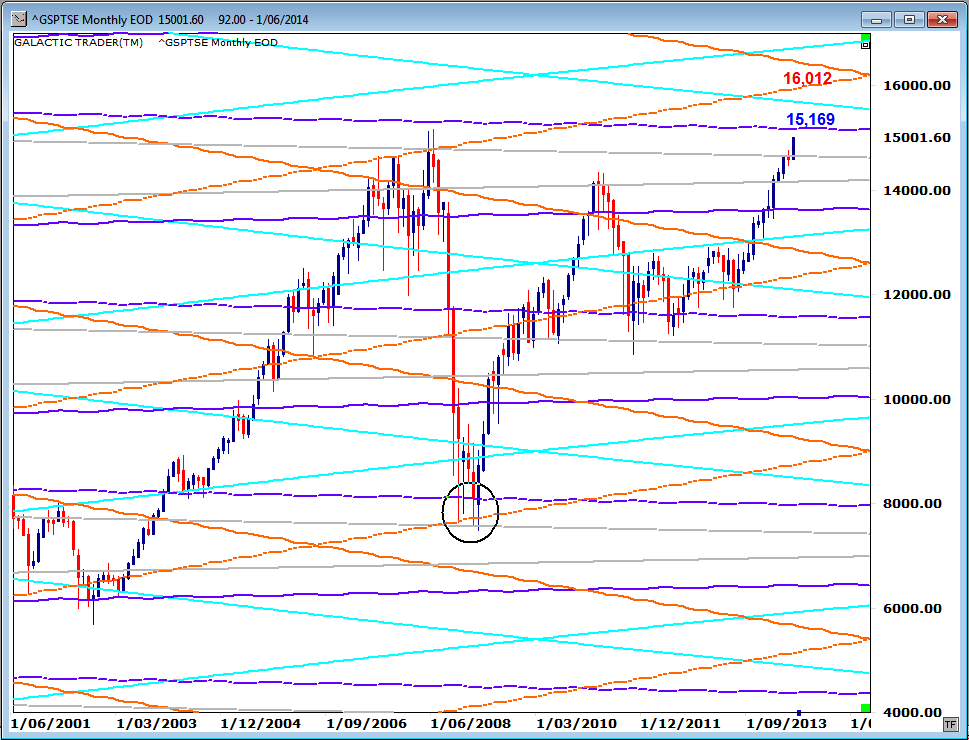Click the chart window icon in title bar
969x740 pixels.
point(19,19)
